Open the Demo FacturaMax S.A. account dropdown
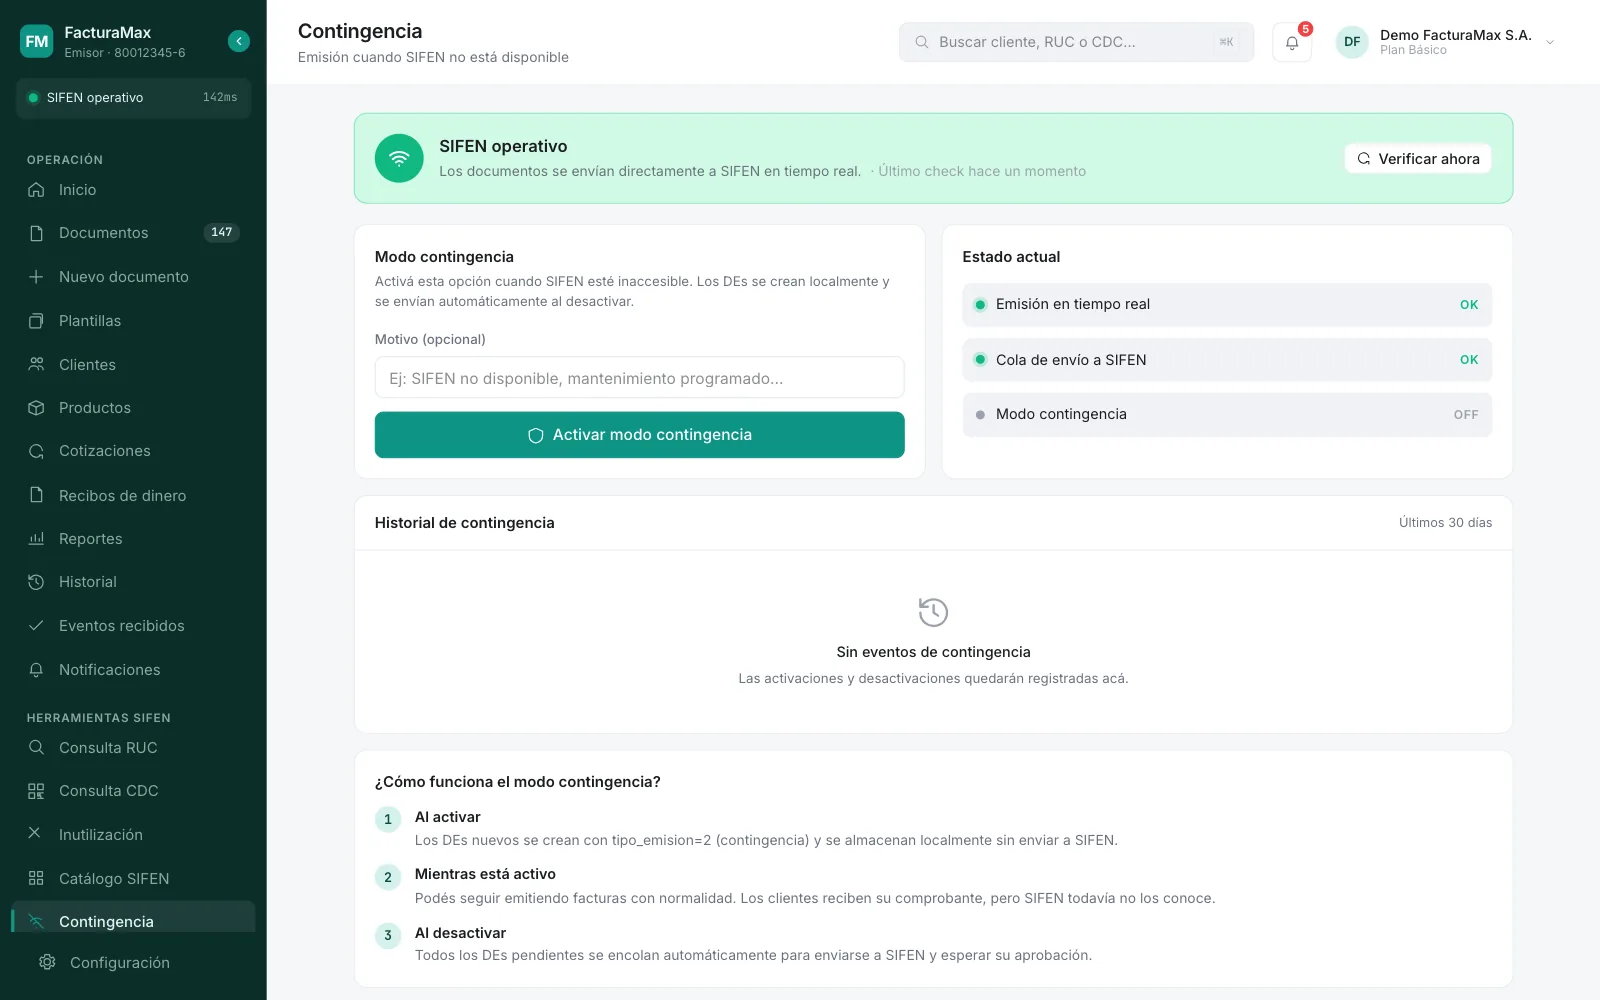The width and height of the screenshot is (1600, 1000). (x=1446, y=42)
